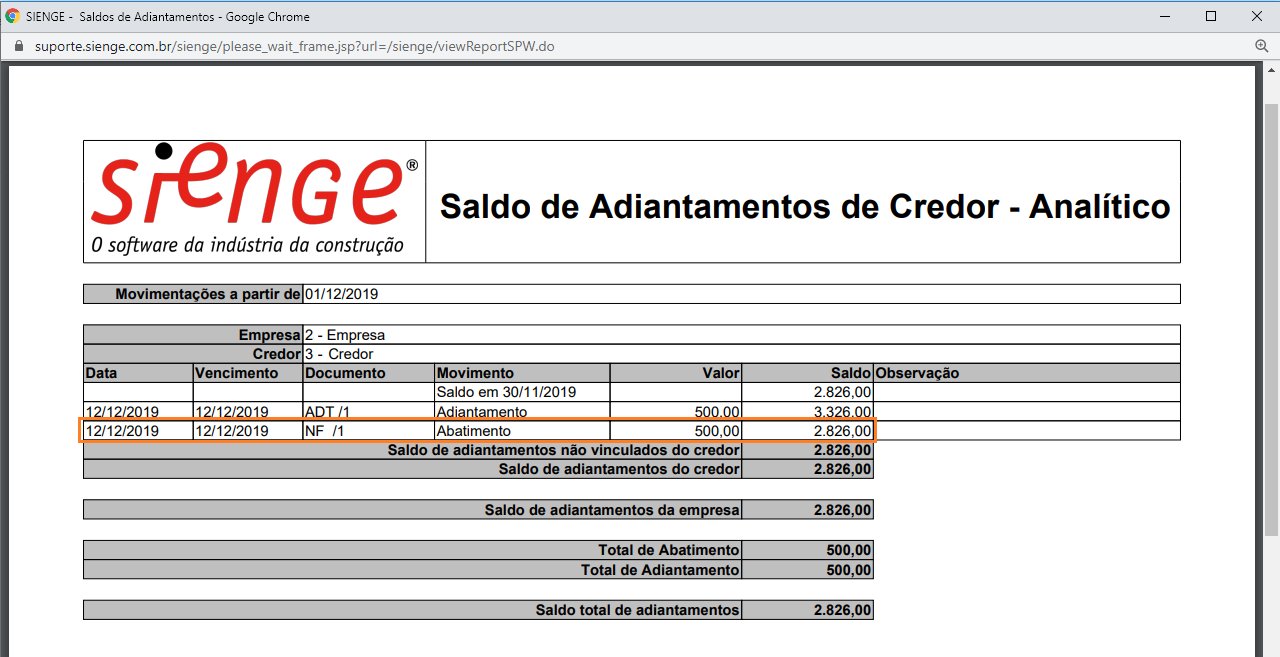Click 'Saldo de adiantamentos do credor' label

619,469
